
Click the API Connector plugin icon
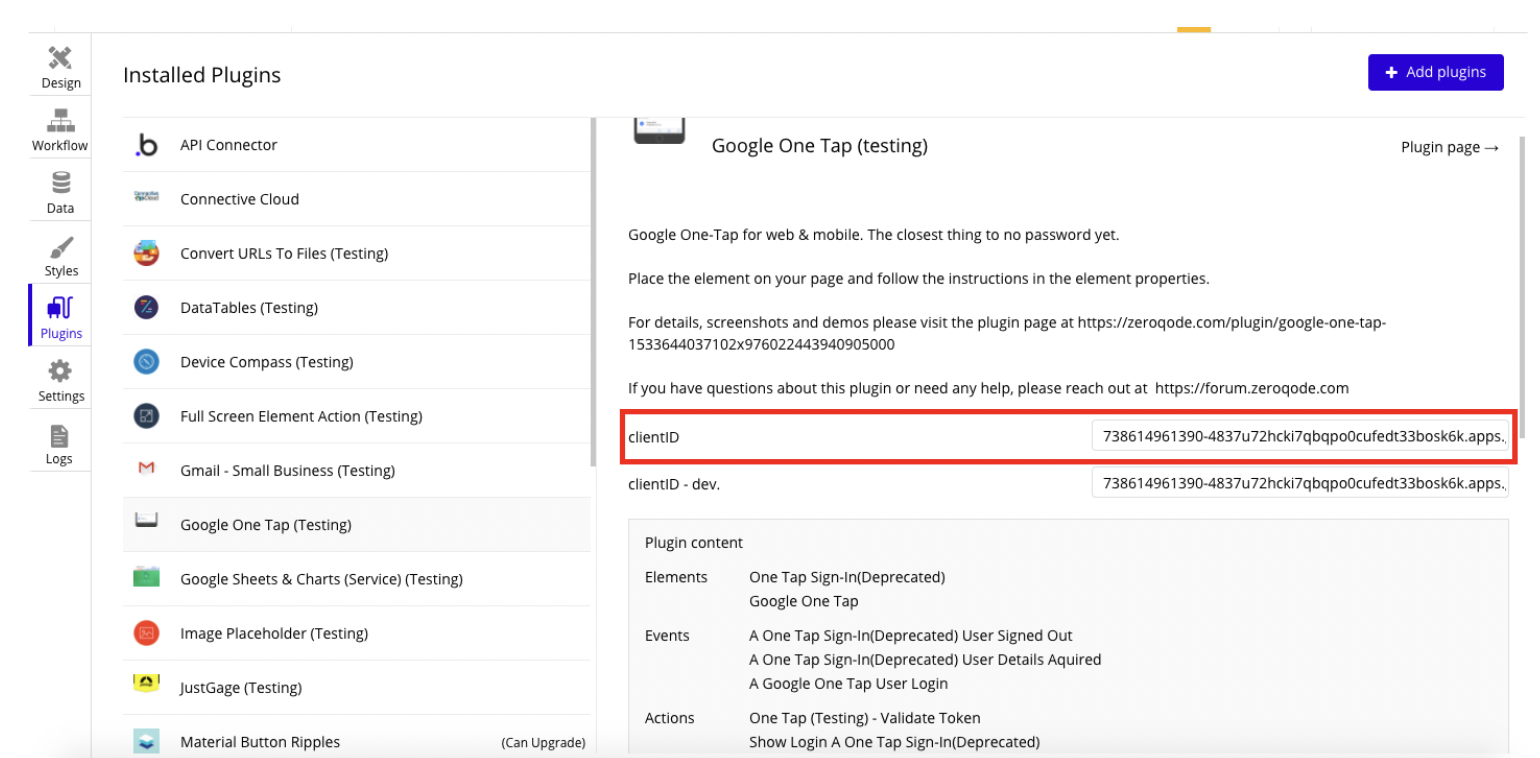pyautogui.click(x=147, y=146)
